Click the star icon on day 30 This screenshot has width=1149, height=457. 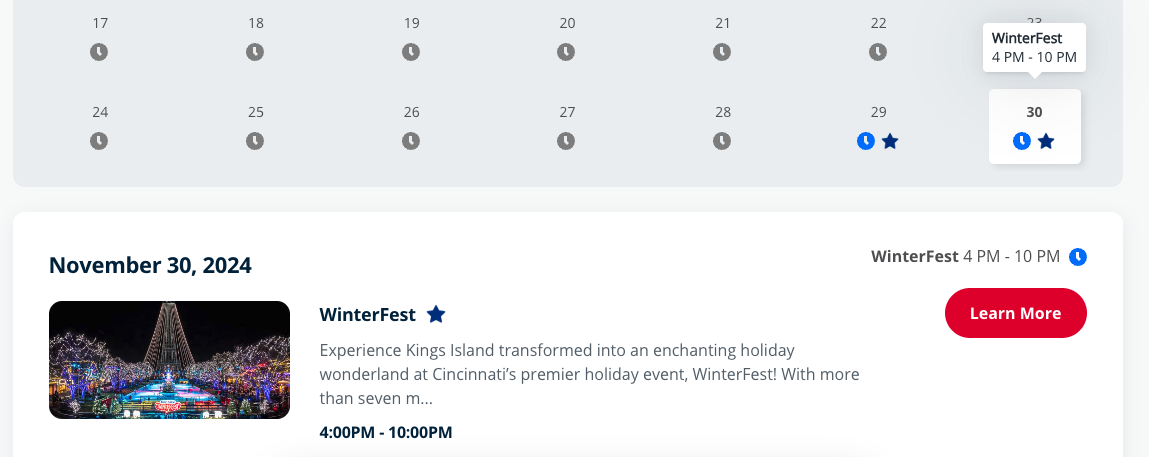pos(1046,141)
